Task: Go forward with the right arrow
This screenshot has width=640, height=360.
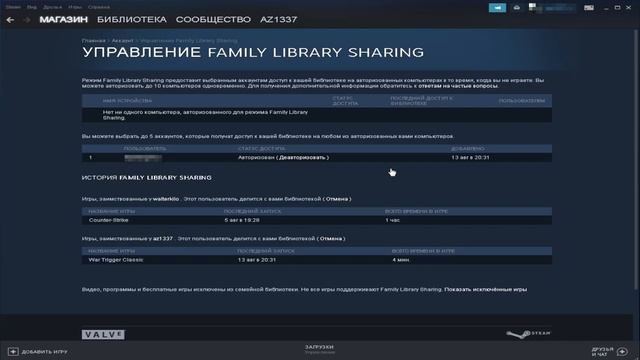Action: click(x=27, y=20)
